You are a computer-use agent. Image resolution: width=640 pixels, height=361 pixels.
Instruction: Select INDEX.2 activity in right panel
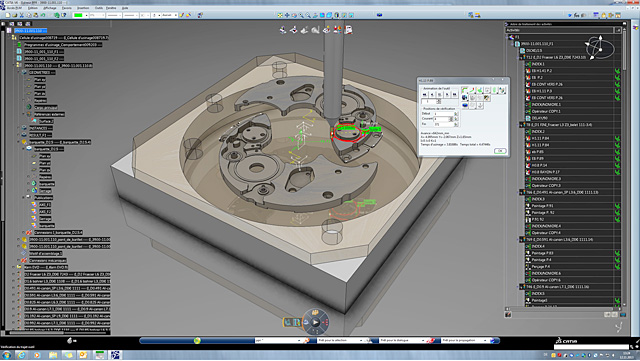538,131
